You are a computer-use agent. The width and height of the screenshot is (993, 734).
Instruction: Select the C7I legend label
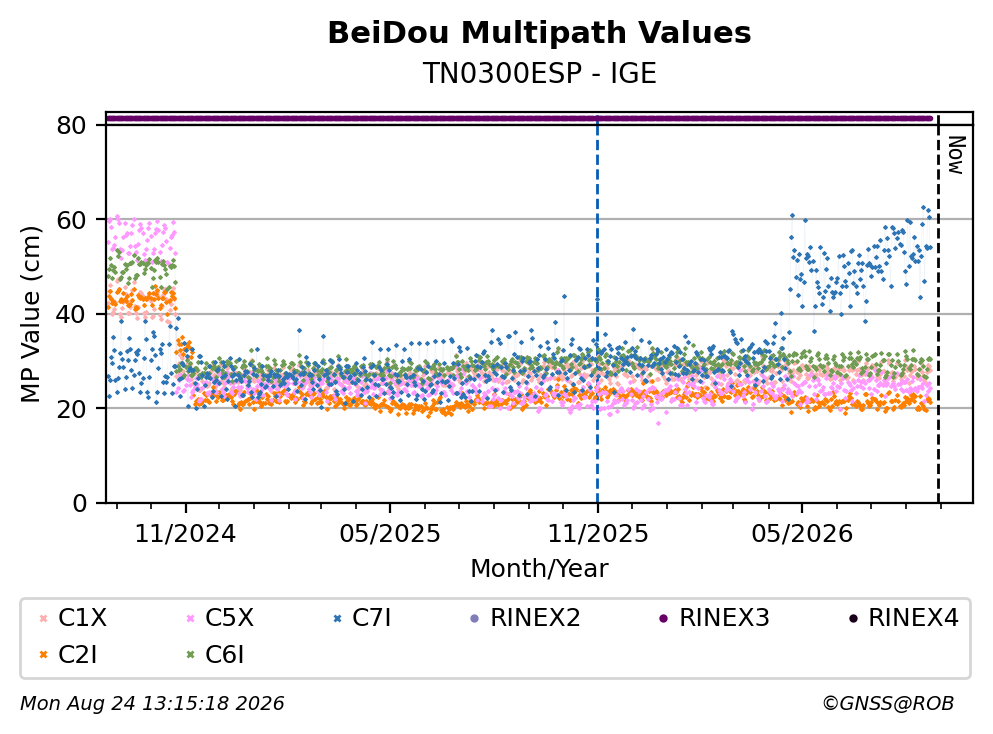click(372, 618)
